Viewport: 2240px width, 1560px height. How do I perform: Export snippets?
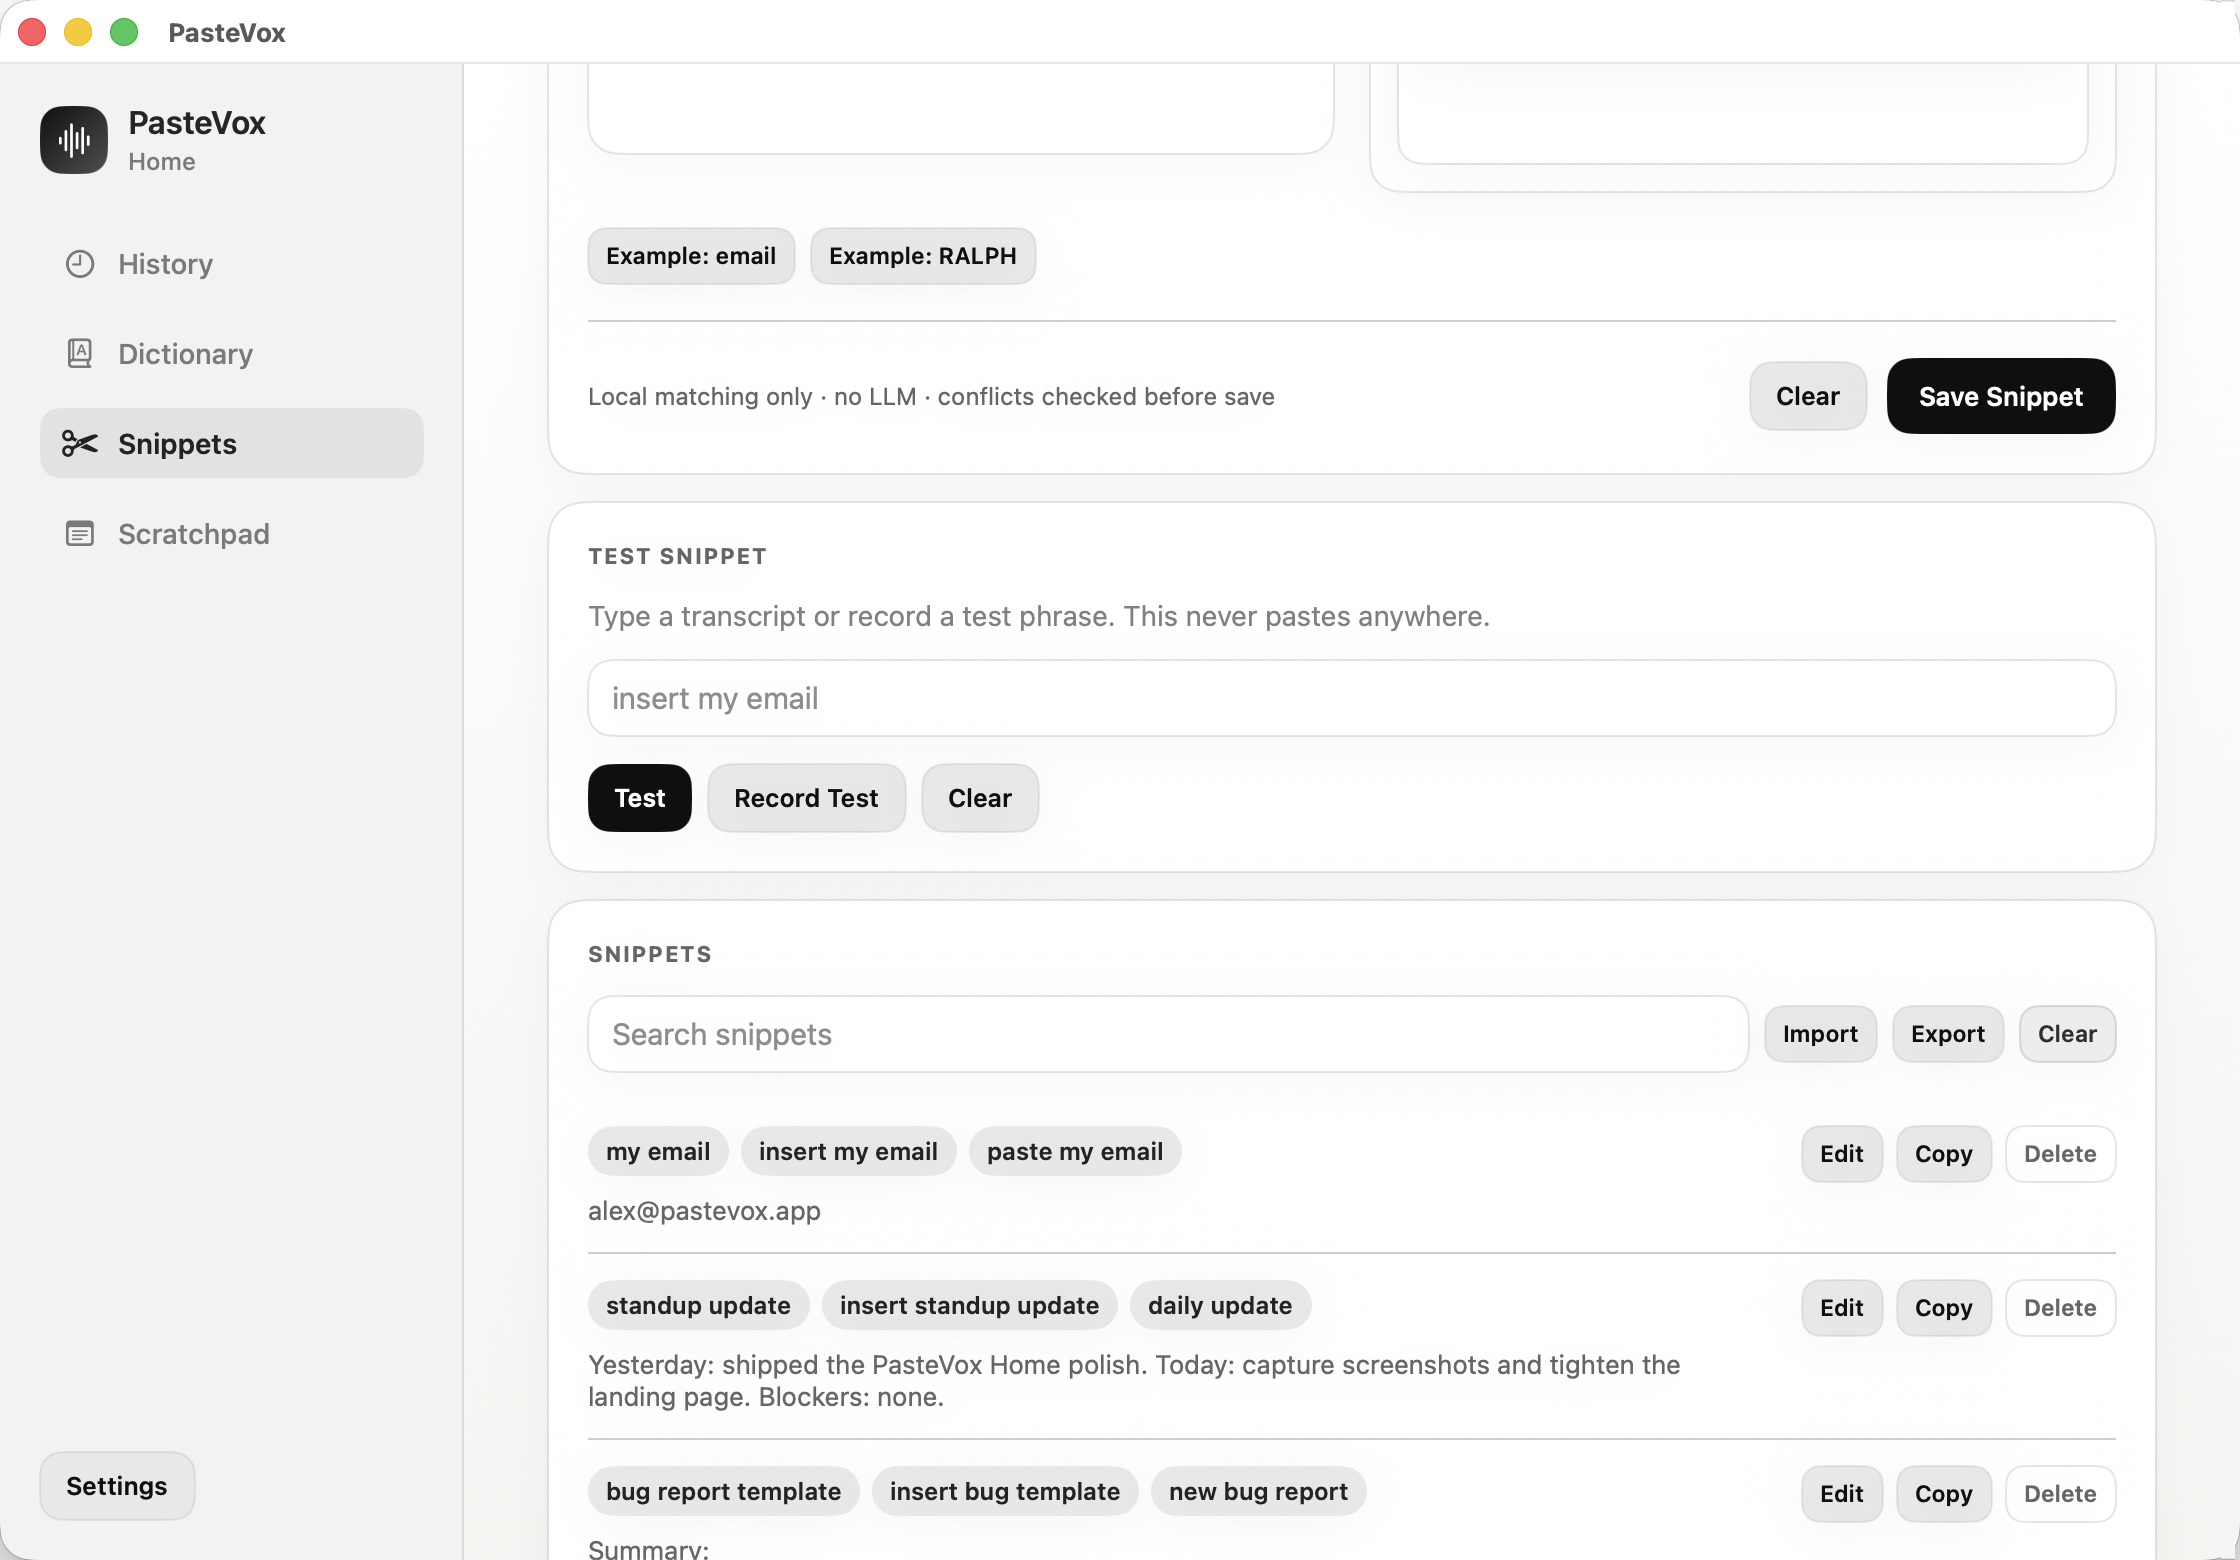pyautogui.click(x=1948, y=1034)
